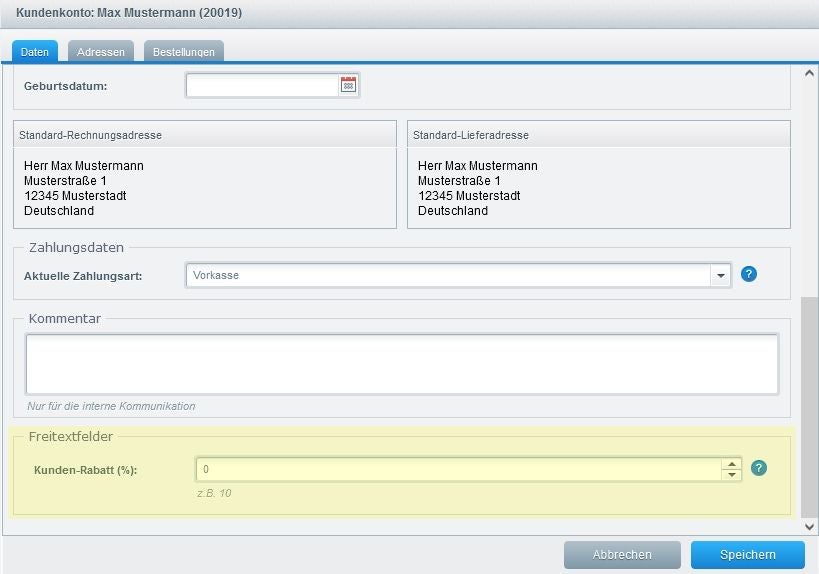Decrease Kunden-Rabatt with the down spinner arrow

coord(732,475)
